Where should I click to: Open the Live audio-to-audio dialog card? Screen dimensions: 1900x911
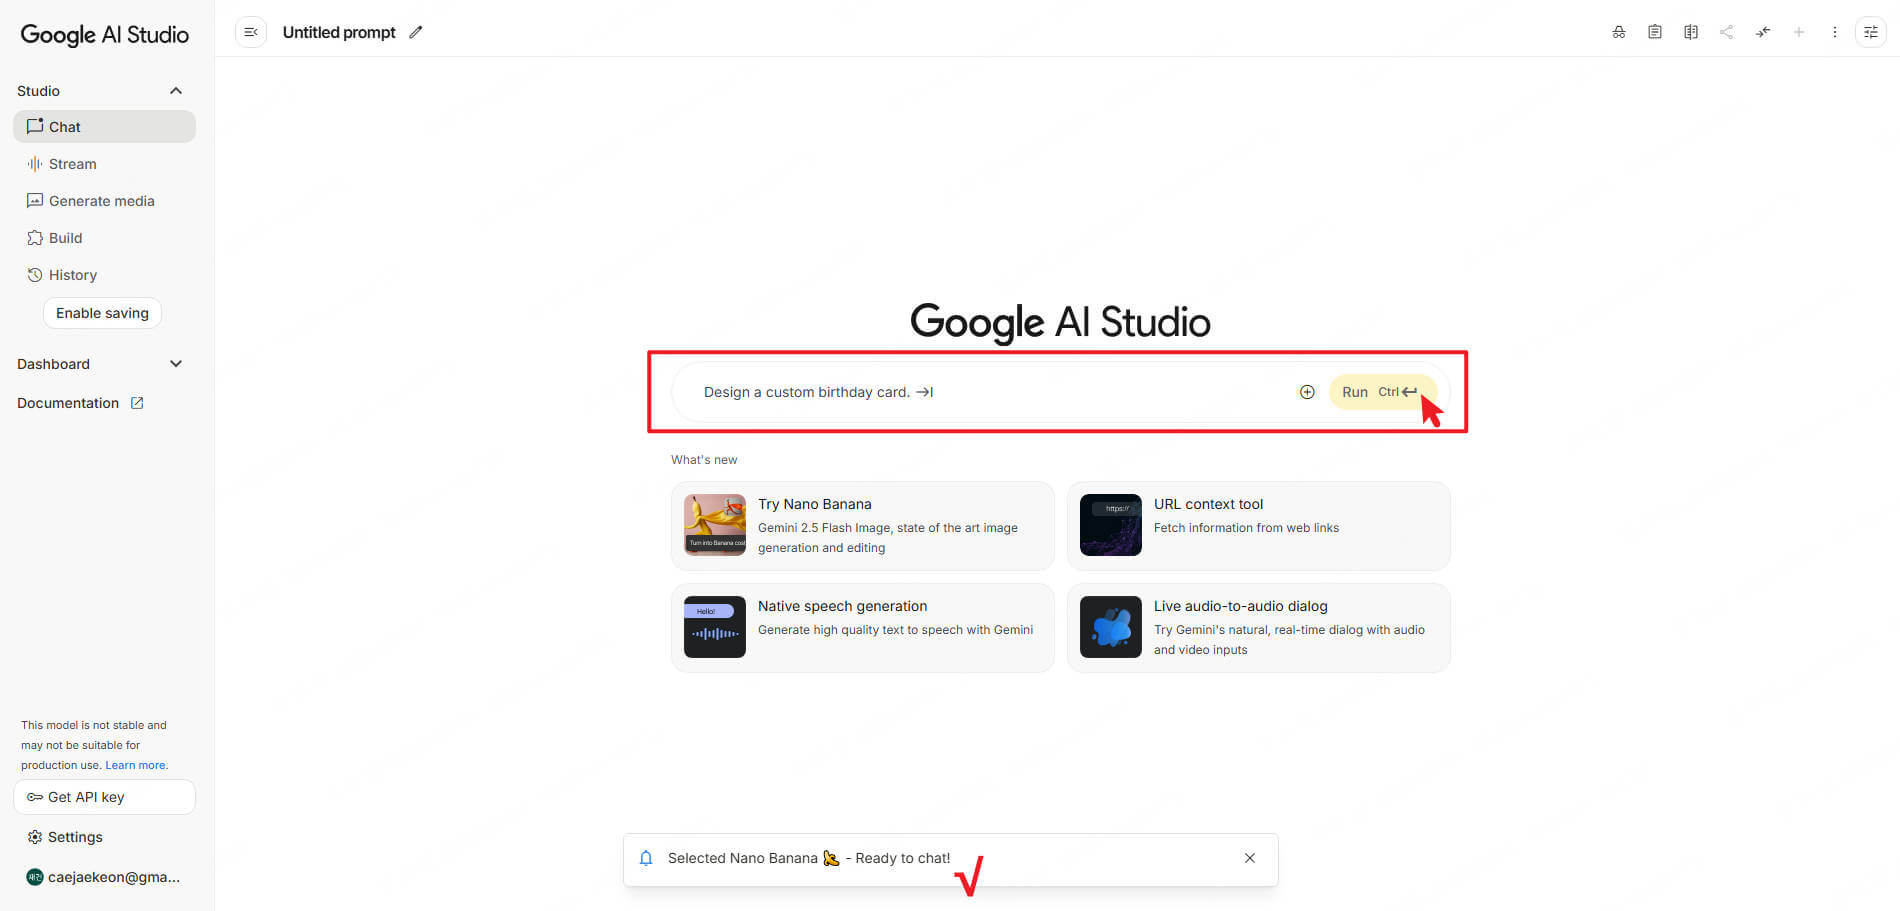1258,628
